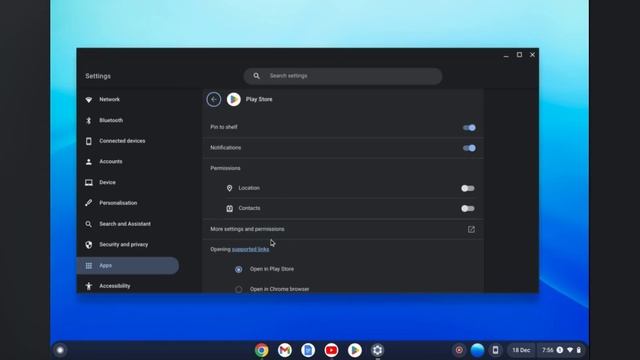Click the shield icon beside Security and privacy
This screenshot has width=640, height=360.
pos(89,244)
